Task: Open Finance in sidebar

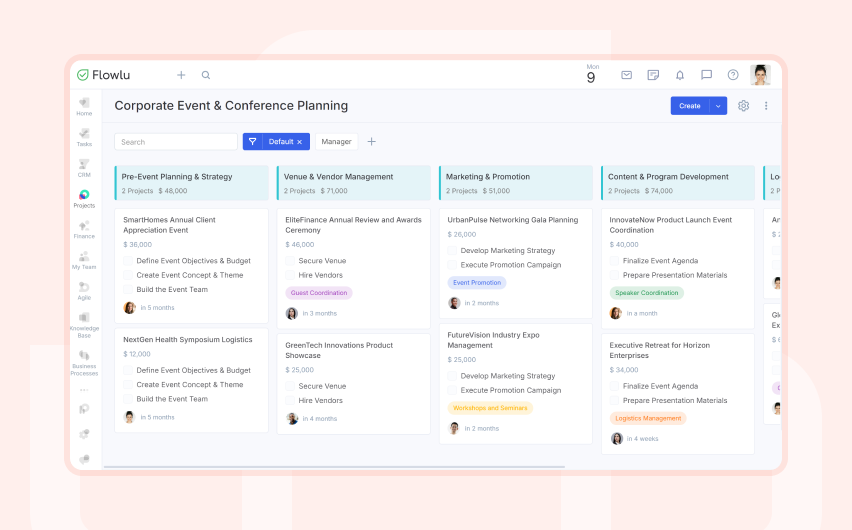Action: pyautogui.click(x=84, y=230)
